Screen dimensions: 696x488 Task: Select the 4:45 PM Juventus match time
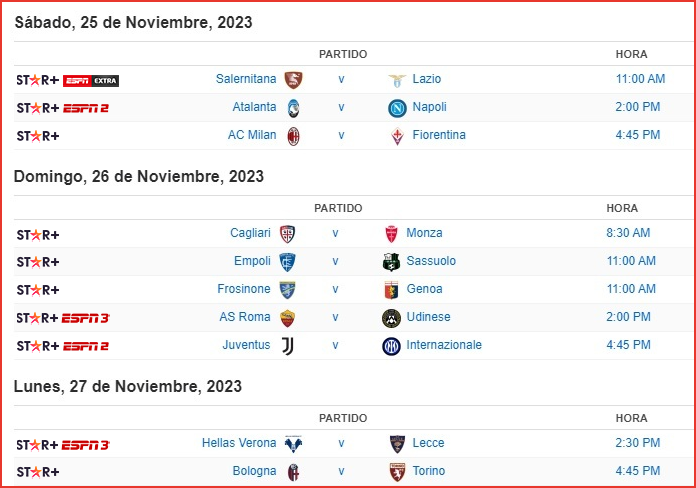click(x=628, y=345)
